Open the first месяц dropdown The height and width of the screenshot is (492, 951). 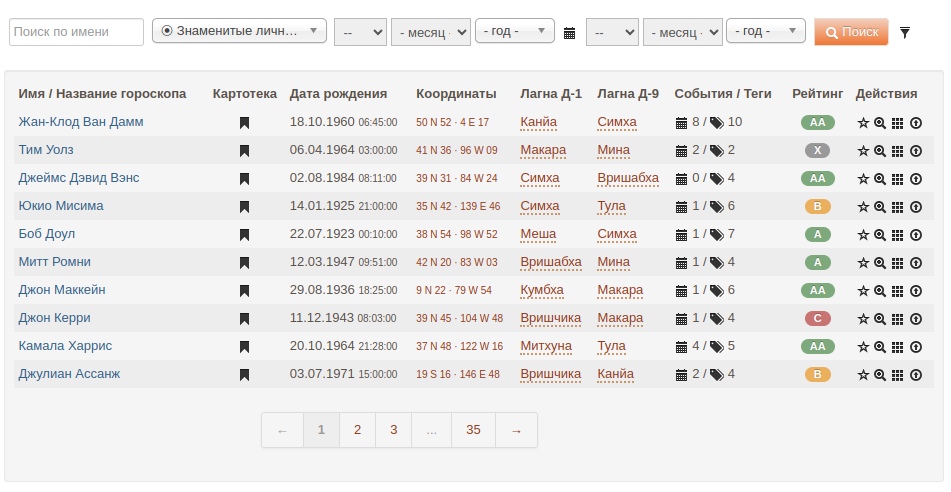pyautogui.click(x=431, y=32)
